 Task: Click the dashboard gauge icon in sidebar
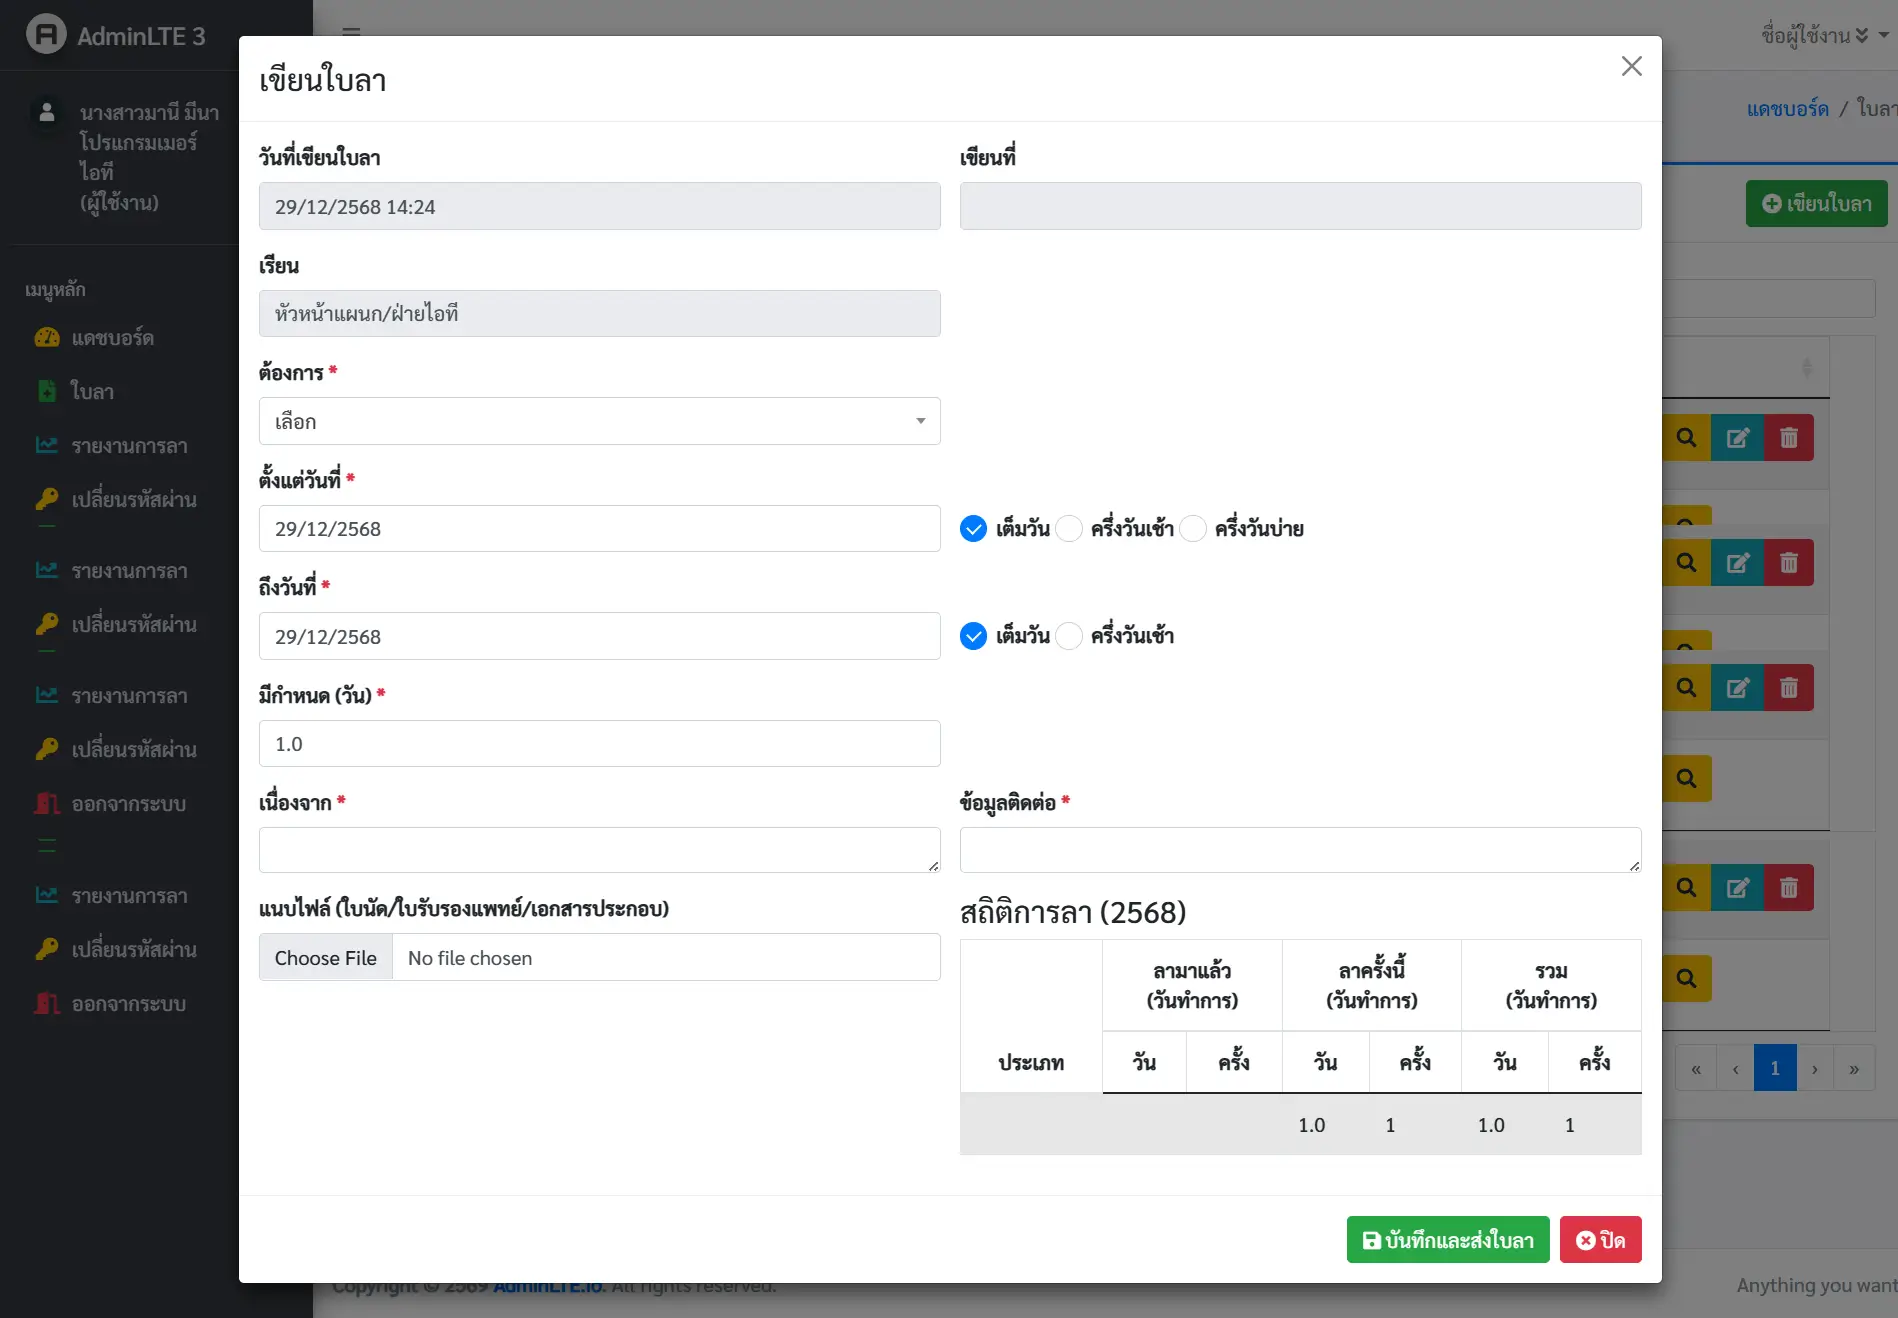pyautogui.click(x=47, y=338)
